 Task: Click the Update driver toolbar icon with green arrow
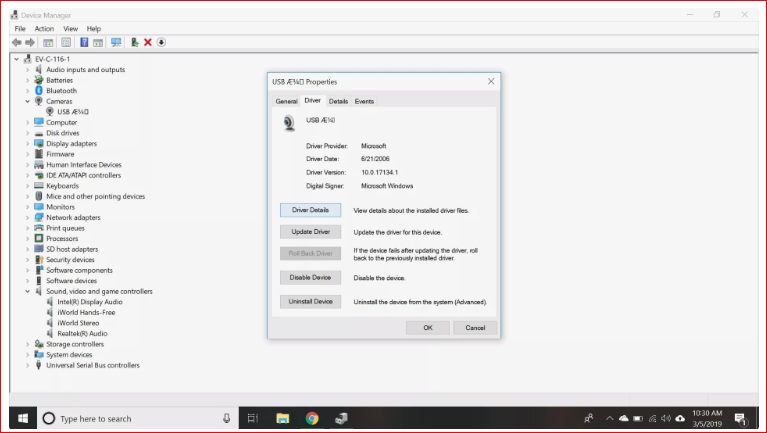tap(135, 43)
